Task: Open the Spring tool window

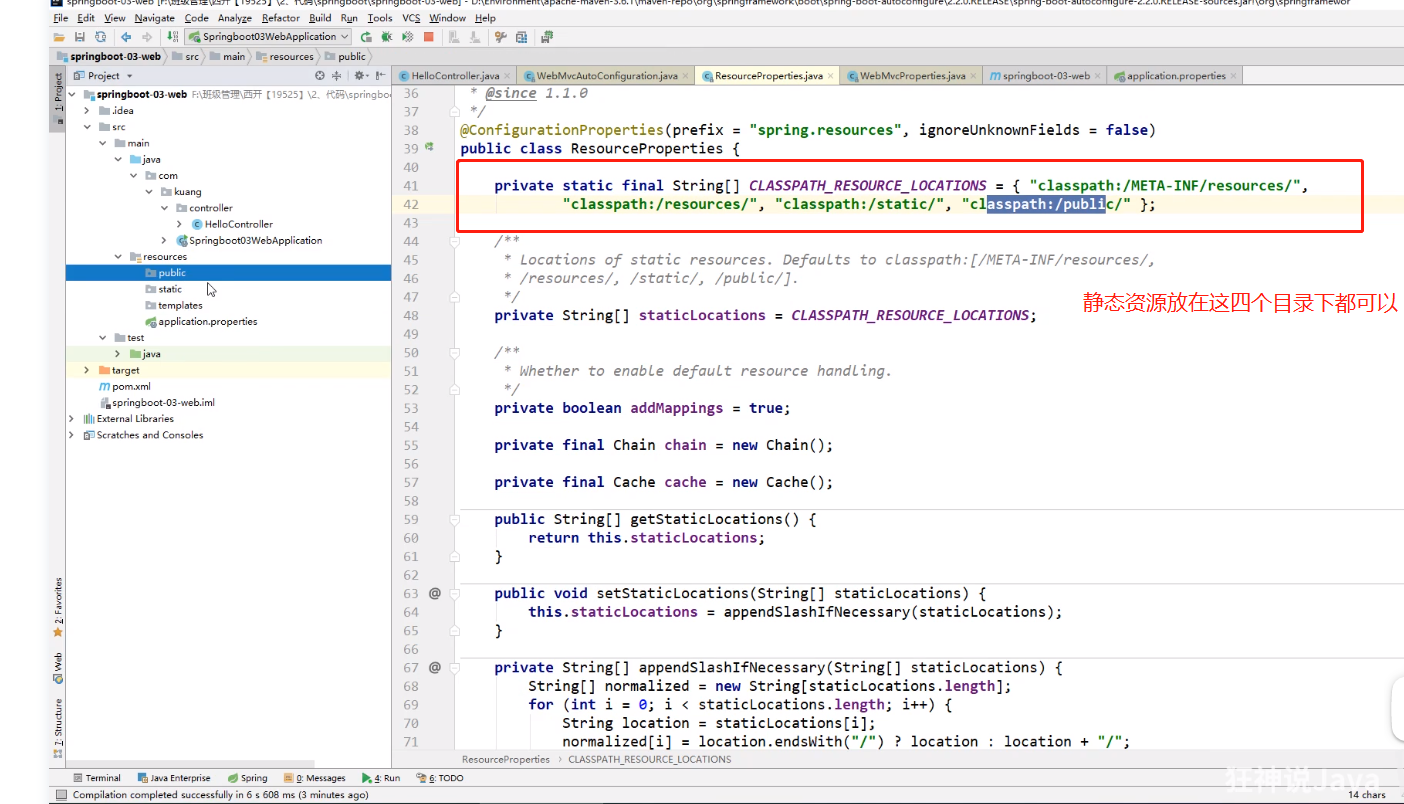Action: (248, 777)
